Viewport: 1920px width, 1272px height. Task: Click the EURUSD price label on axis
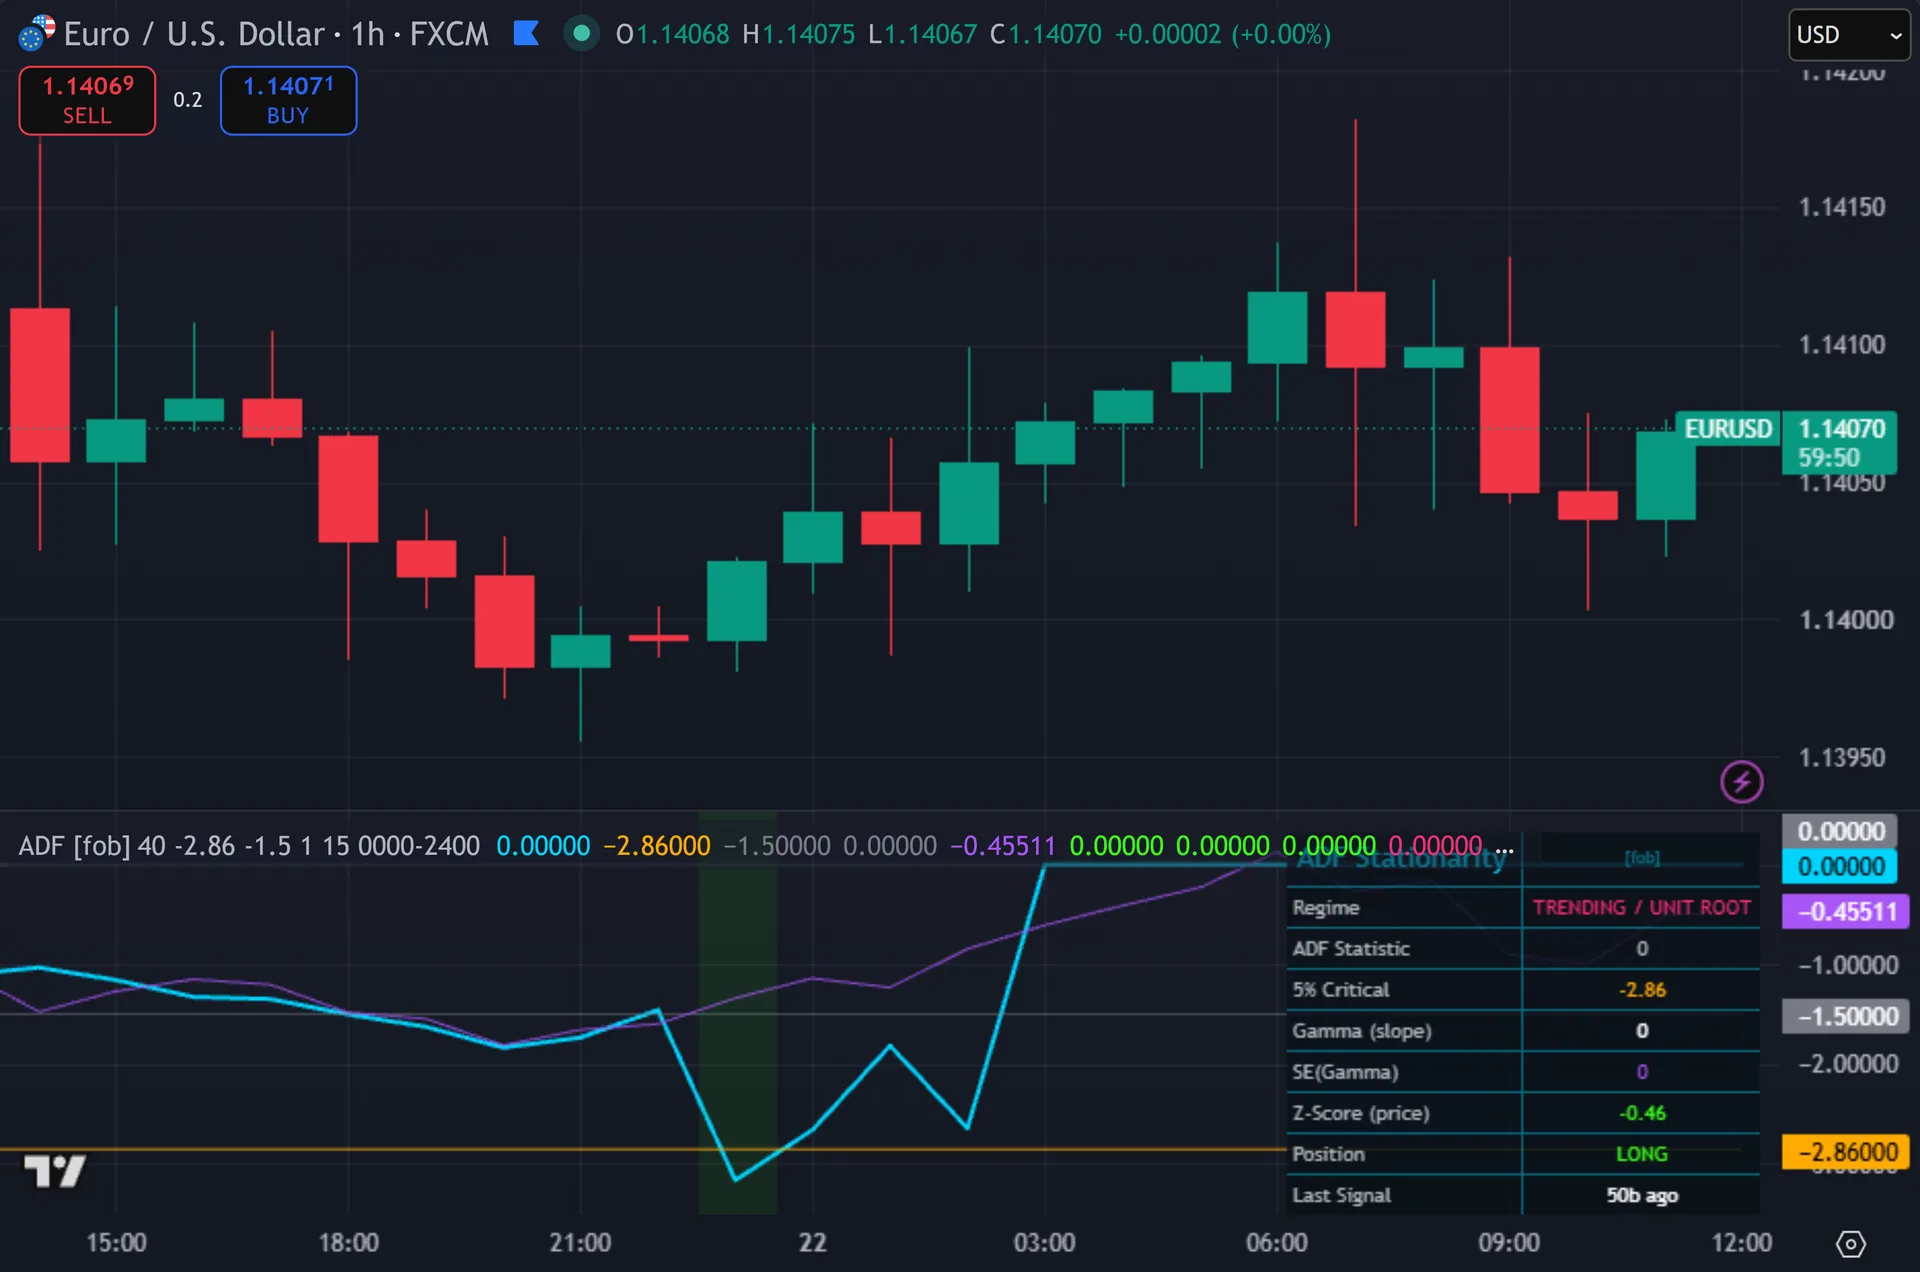click(1727, 429)
